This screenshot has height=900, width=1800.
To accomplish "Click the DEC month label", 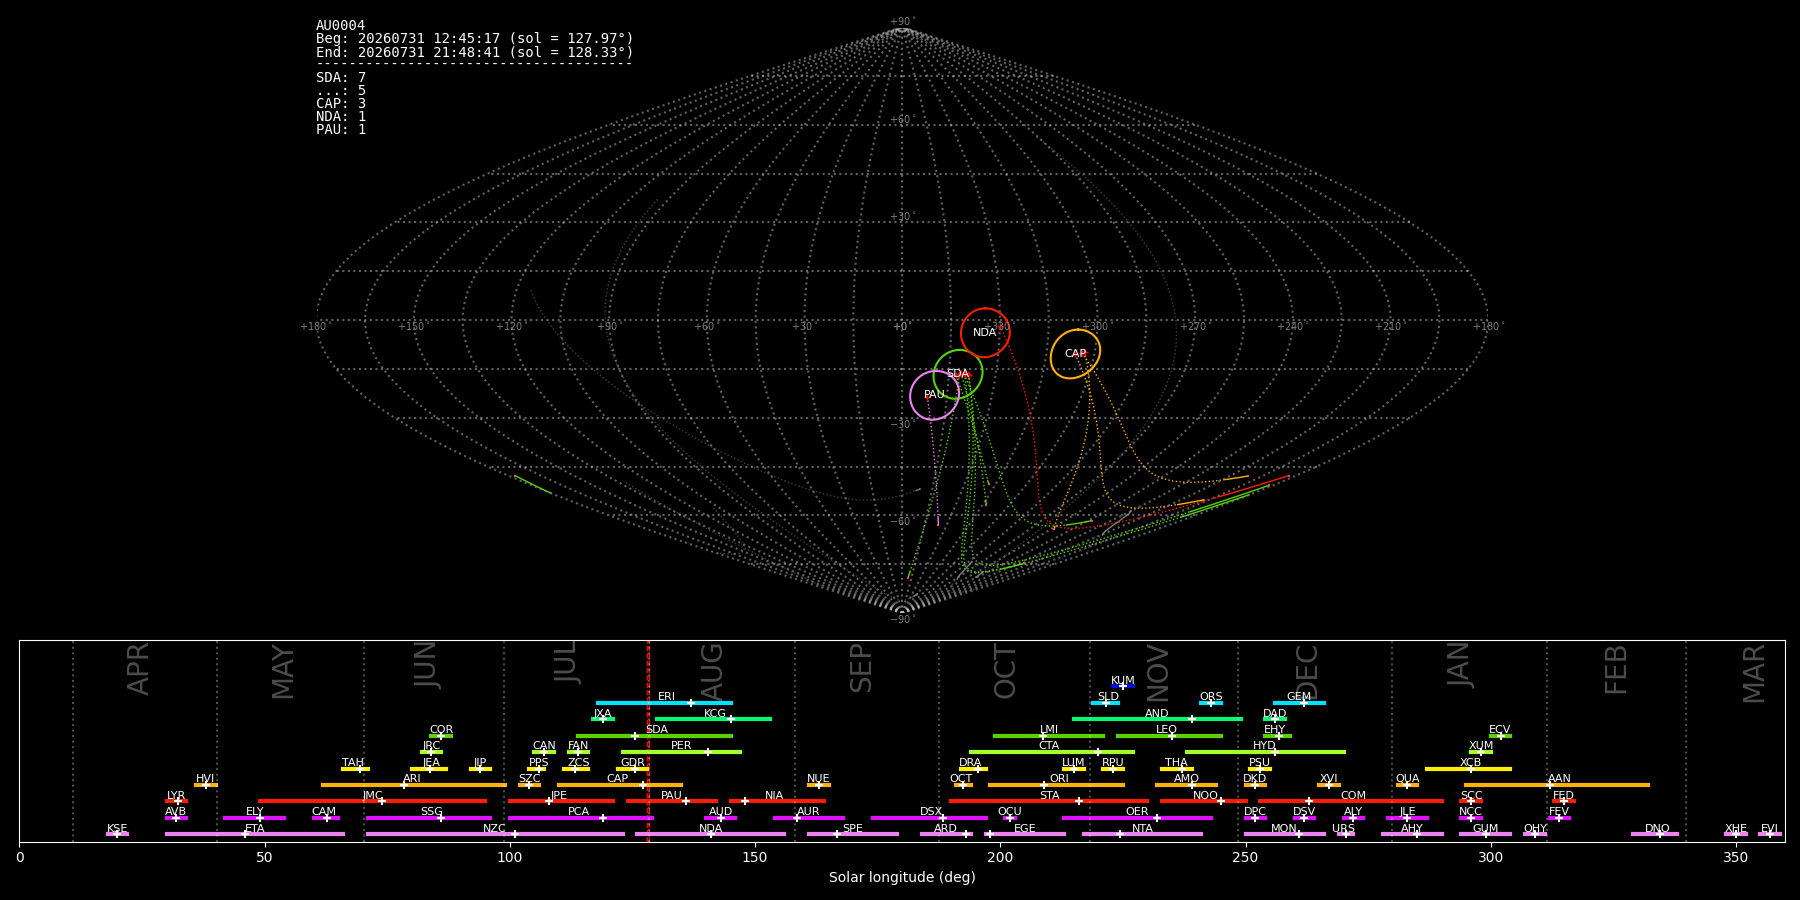I will [1307, 672].
